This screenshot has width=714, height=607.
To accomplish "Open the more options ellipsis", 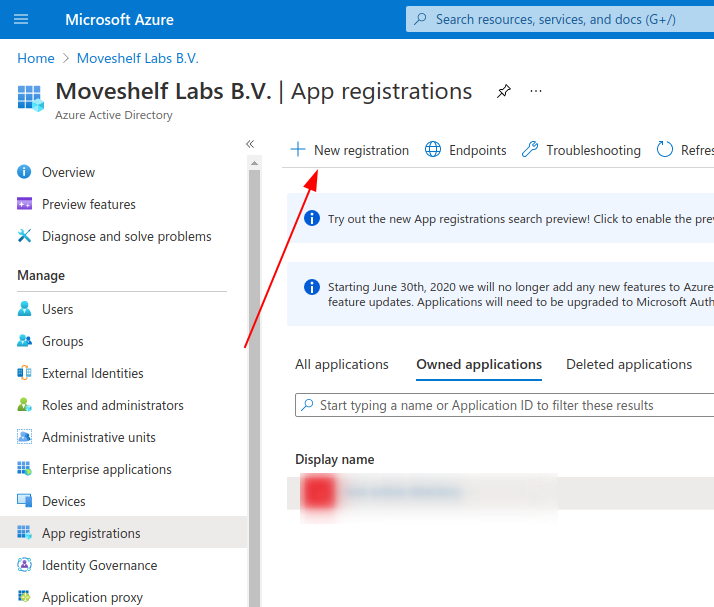I will [536, 91].
